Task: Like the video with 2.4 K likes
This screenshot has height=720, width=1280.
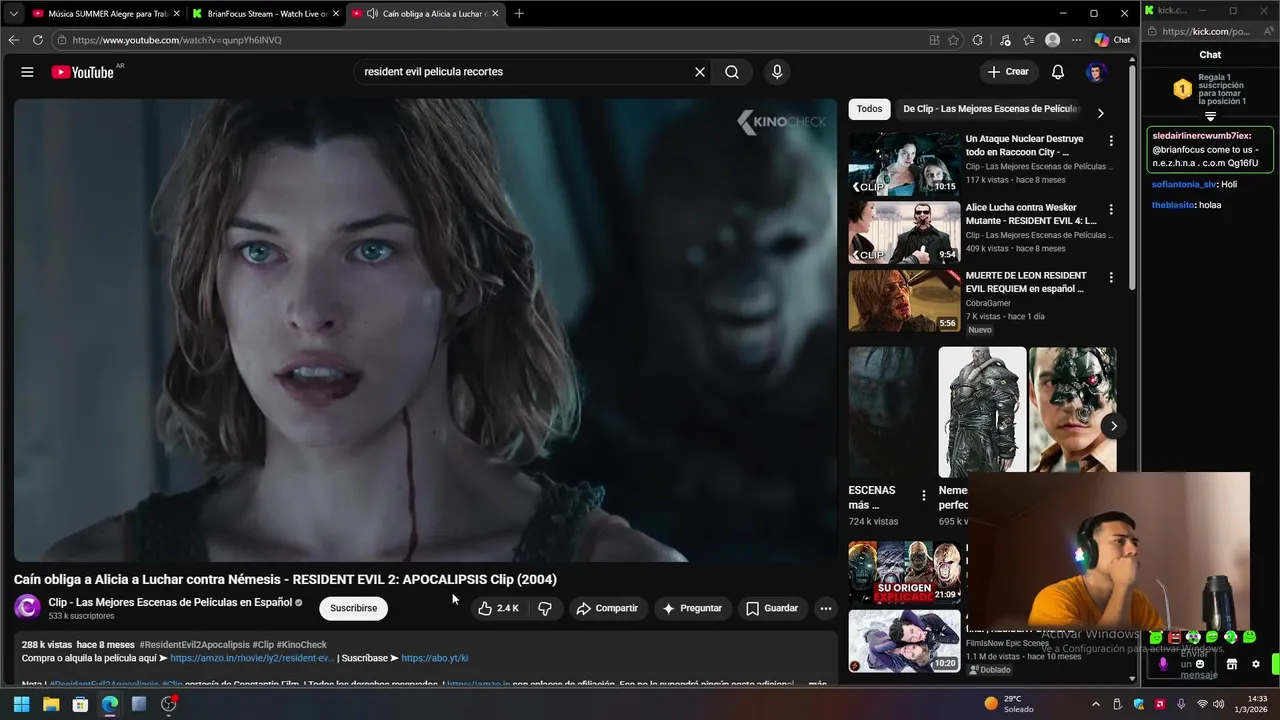Action: (x=498, y=608)
